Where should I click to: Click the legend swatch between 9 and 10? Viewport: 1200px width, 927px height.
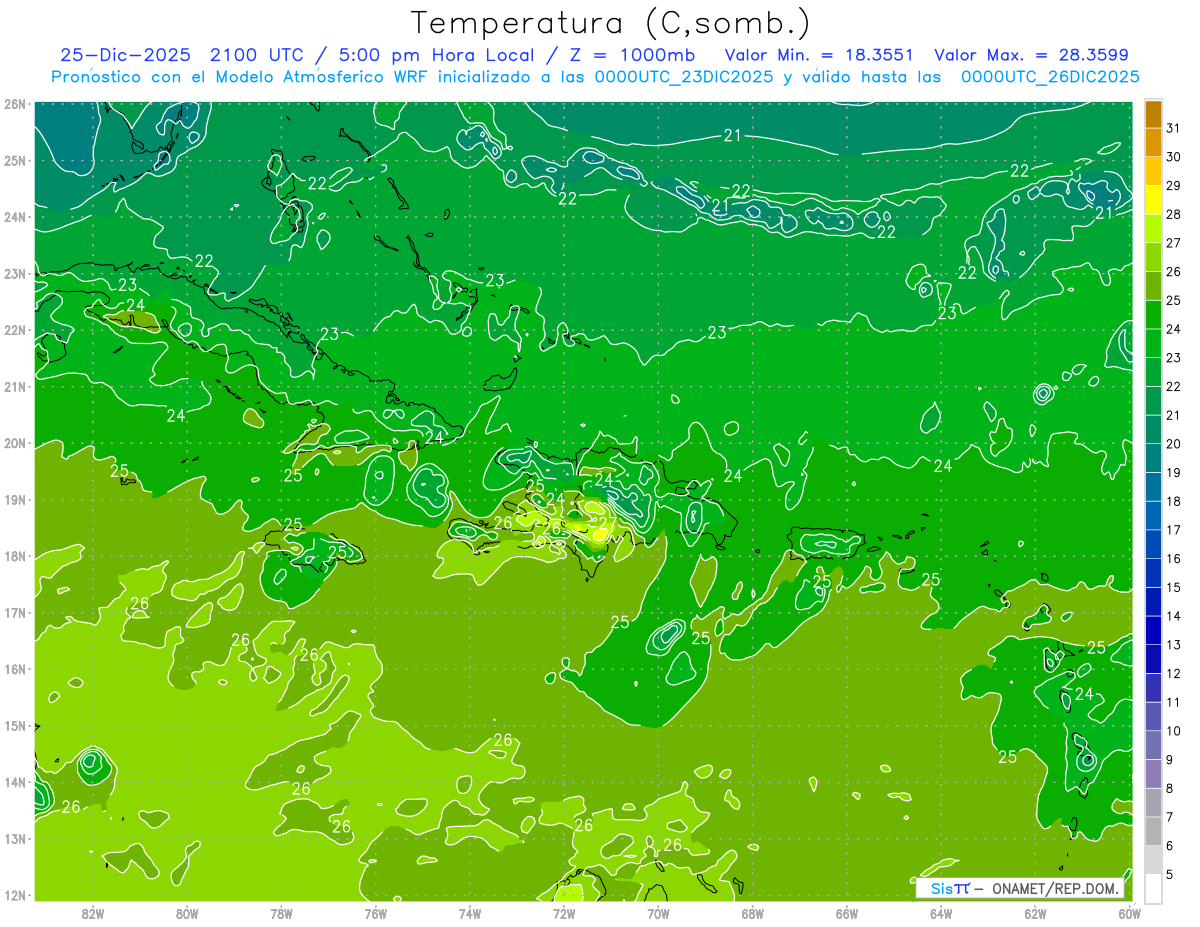pyautogui.click(x=1153, y=745)
